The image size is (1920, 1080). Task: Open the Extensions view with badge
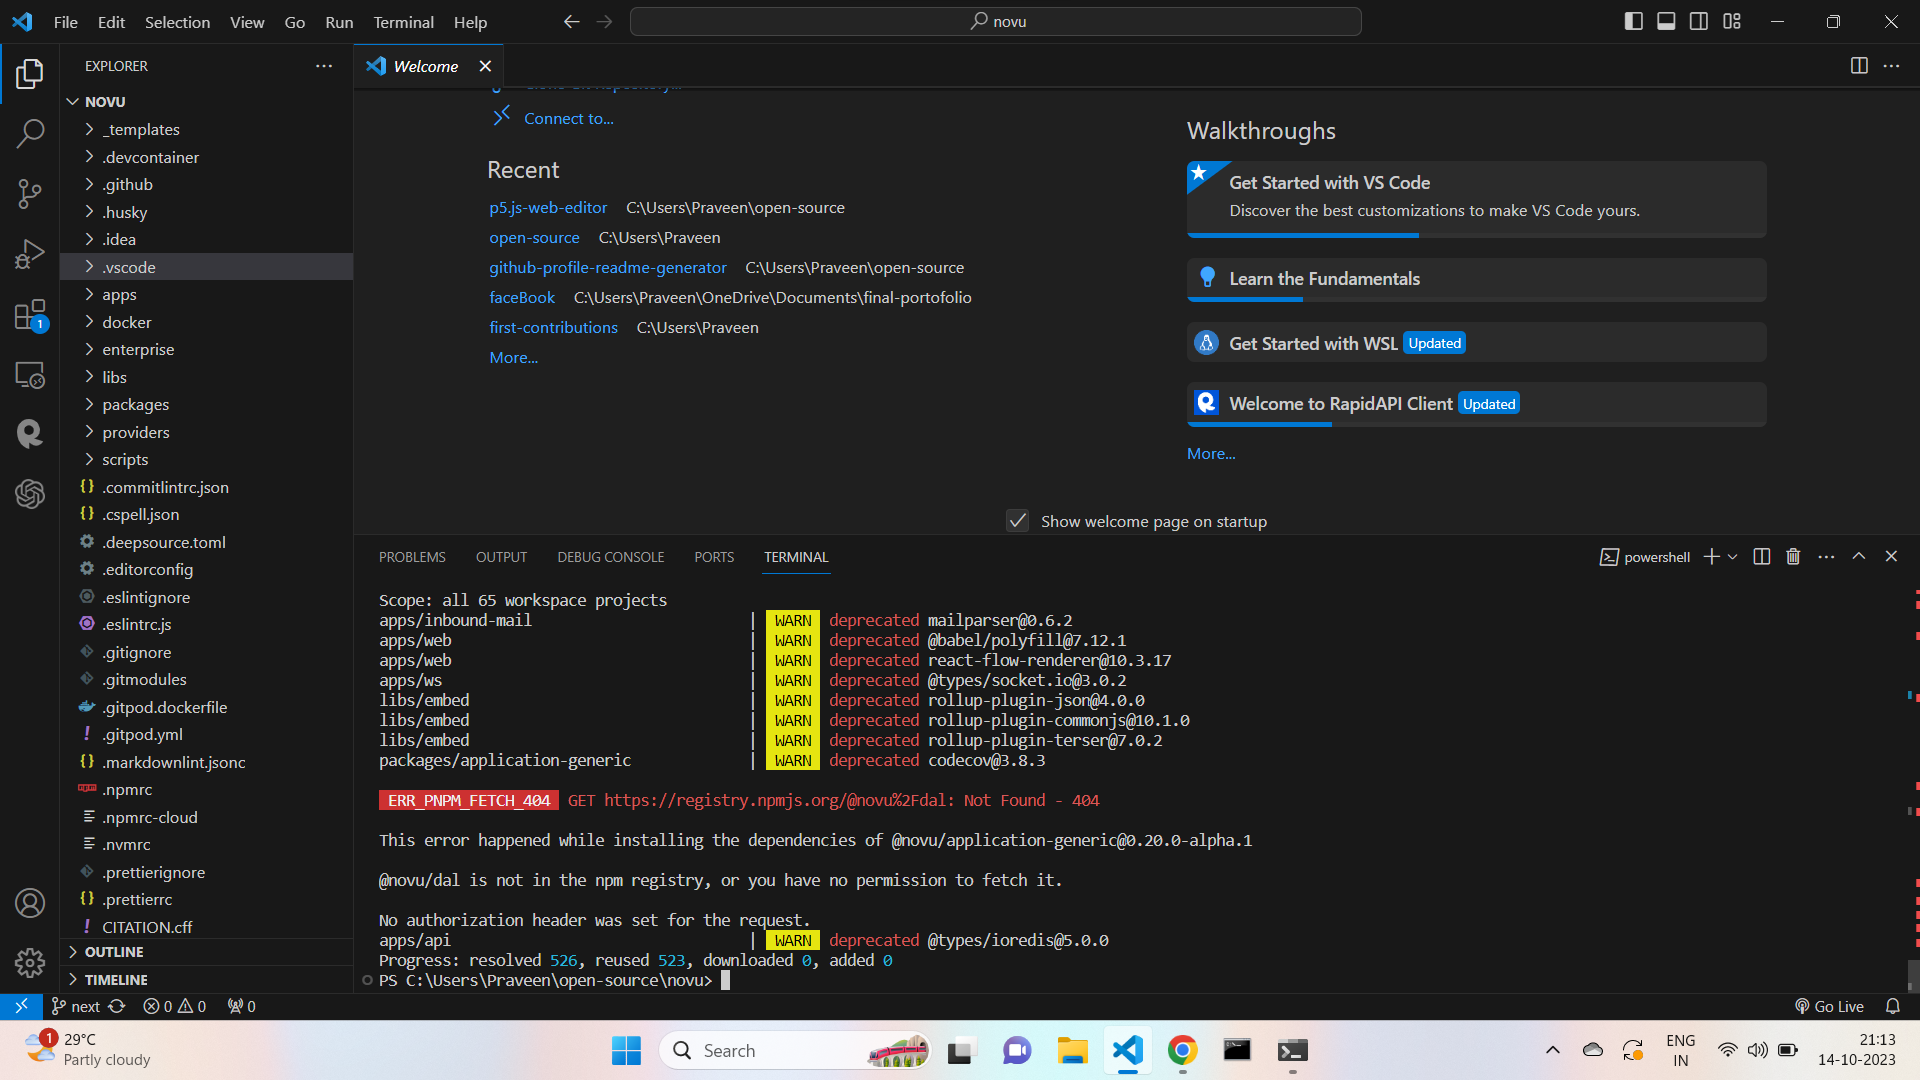click(x=30, y=314)
